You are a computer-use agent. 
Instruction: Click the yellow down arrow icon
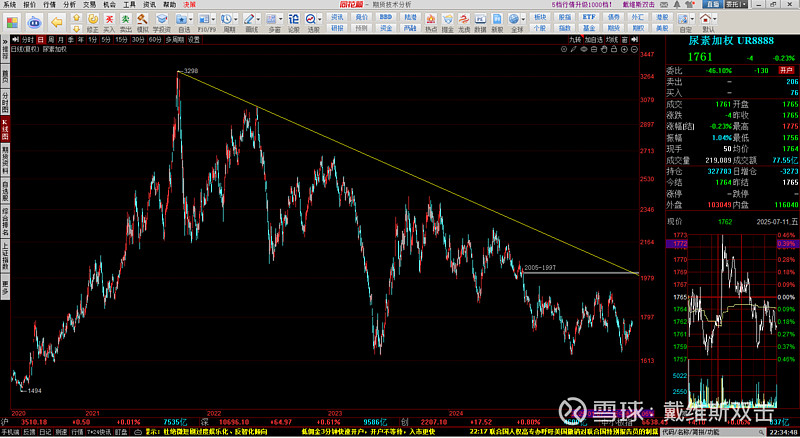[76, 29]
